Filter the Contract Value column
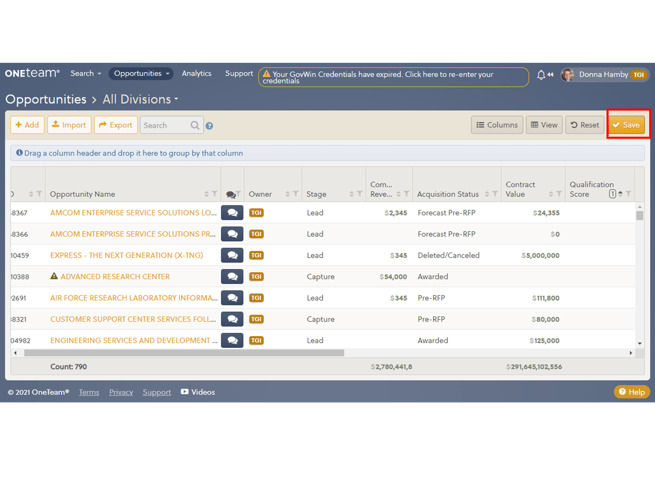The height and width of the screenshot is (479, 655). (559, 194)
